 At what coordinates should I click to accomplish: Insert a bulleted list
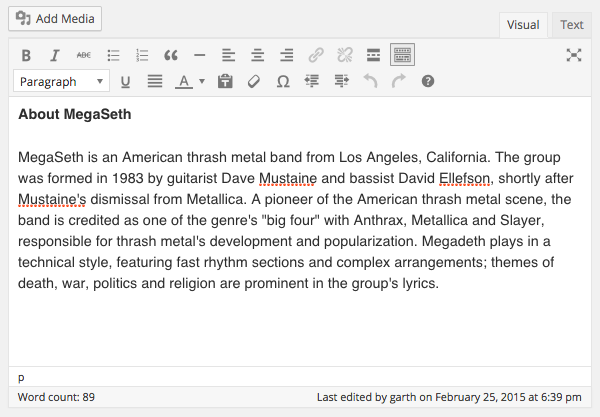(113, 55)
